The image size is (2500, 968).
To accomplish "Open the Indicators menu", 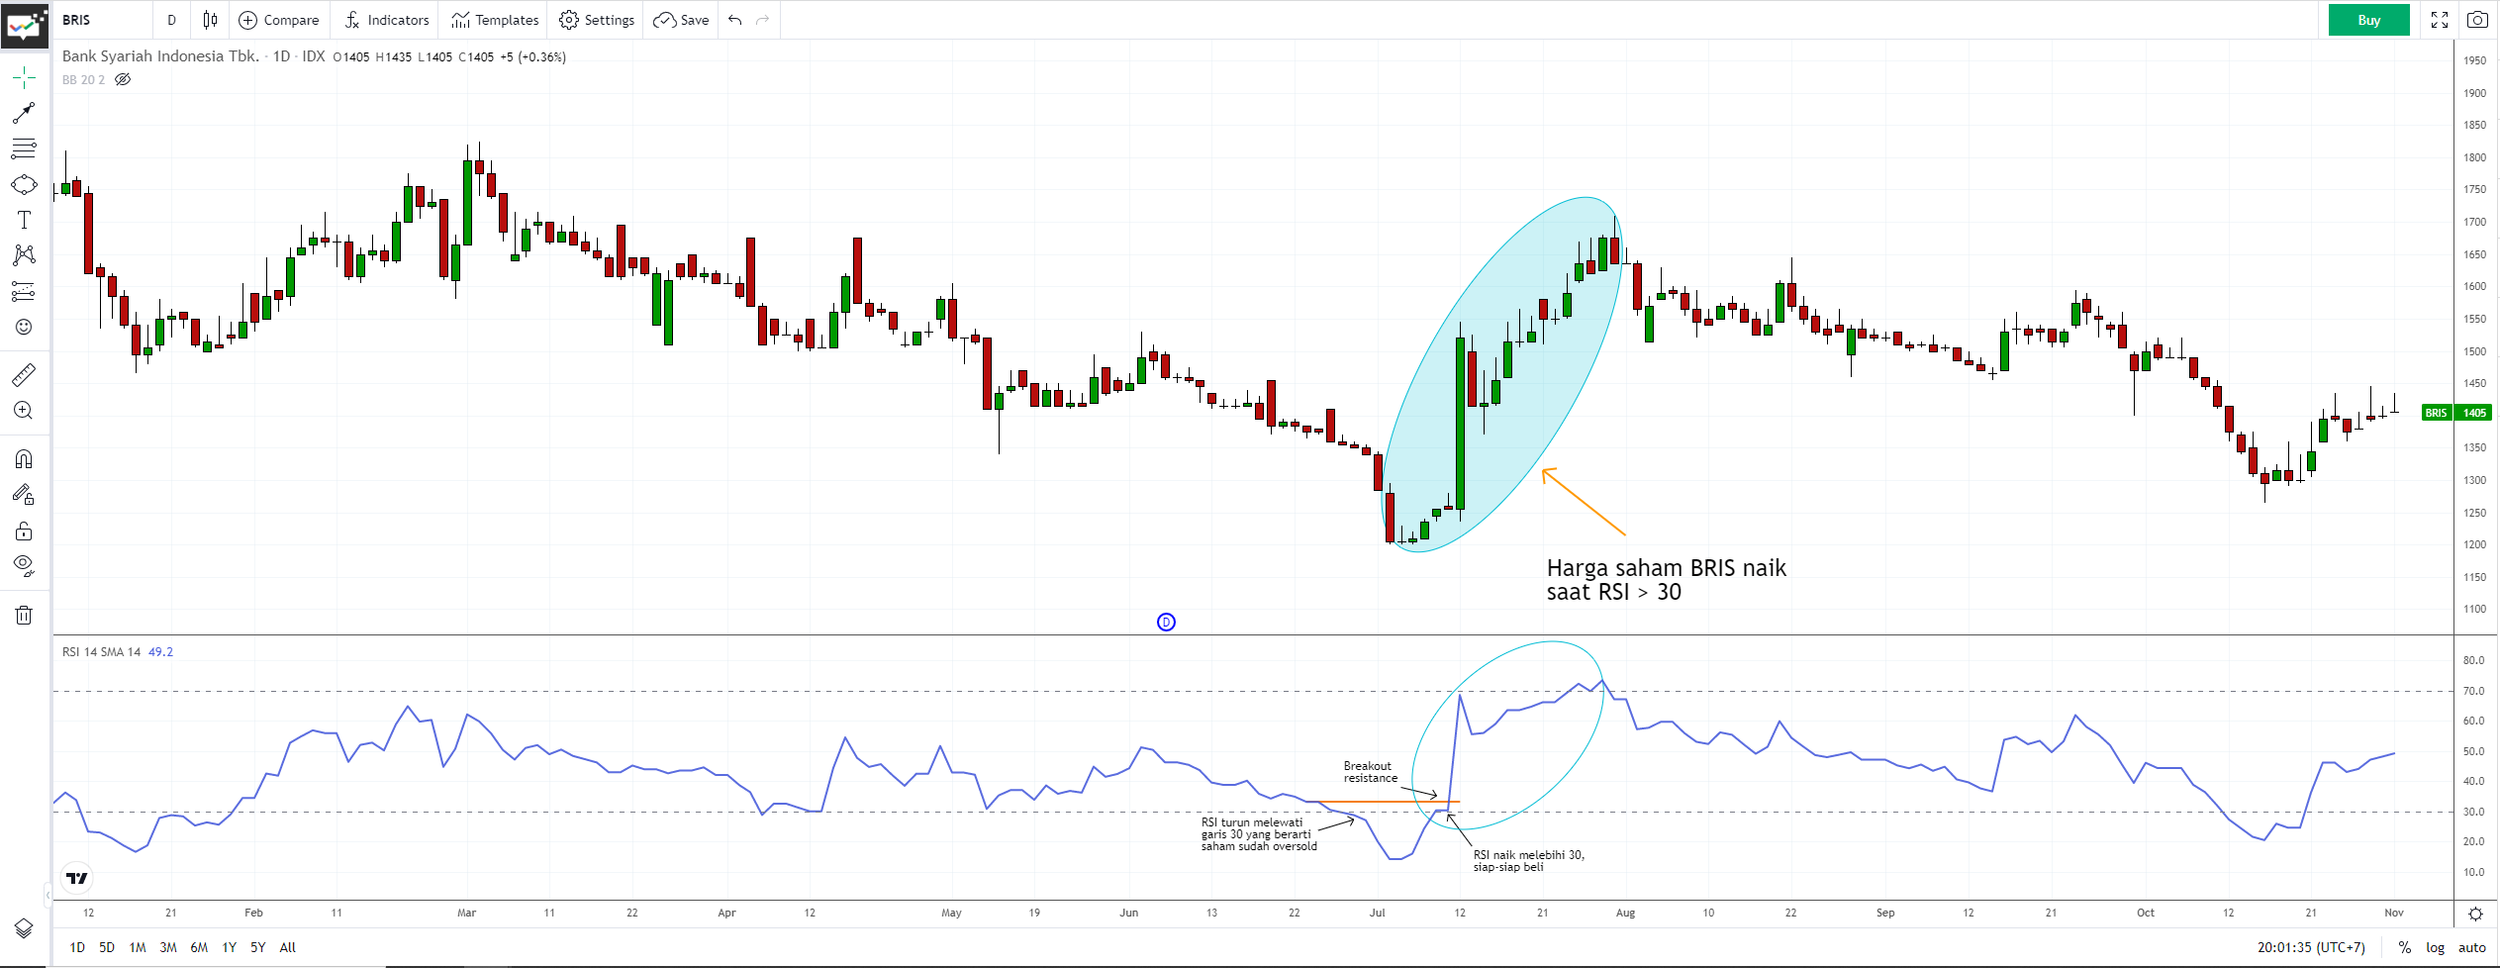I will click(386, 20).
